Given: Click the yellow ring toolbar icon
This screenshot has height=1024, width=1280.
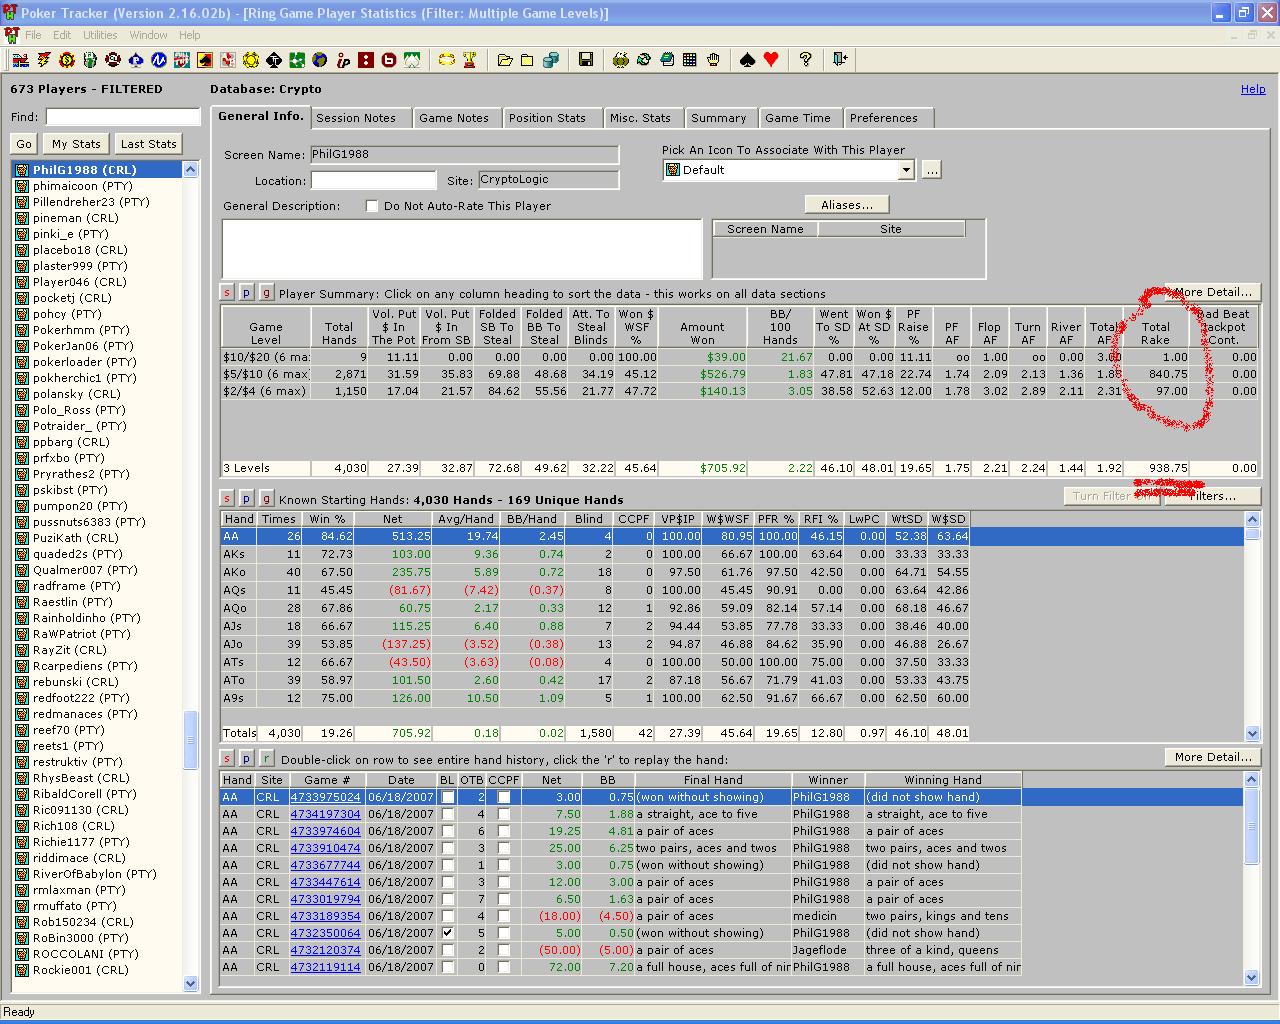Looking at the screenshot, I should click(x=447, y=60).
